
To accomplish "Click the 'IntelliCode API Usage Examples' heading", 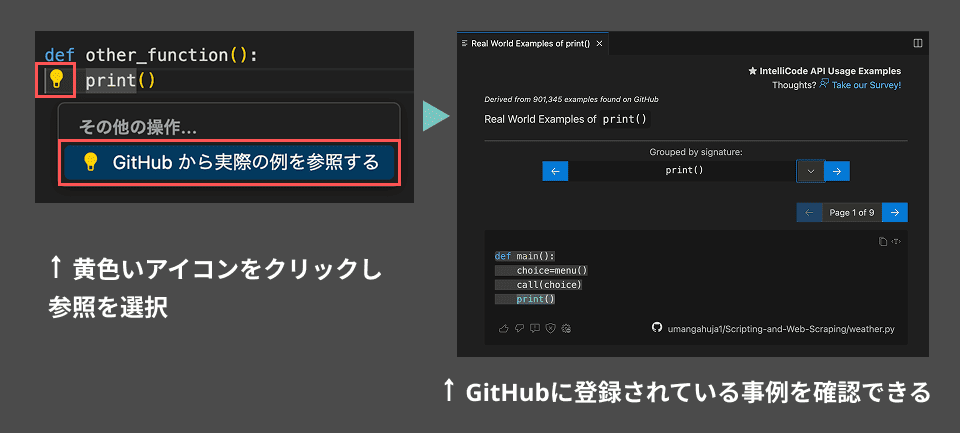I will tap(830, 71).
